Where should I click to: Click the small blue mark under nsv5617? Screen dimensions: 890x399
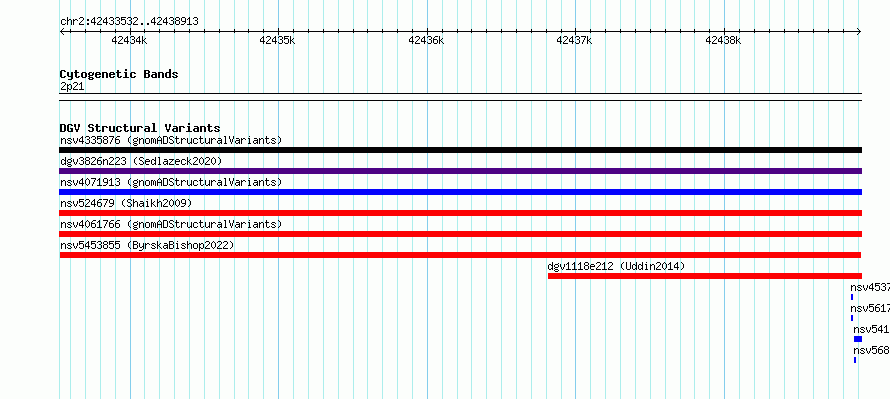[852, 318]
